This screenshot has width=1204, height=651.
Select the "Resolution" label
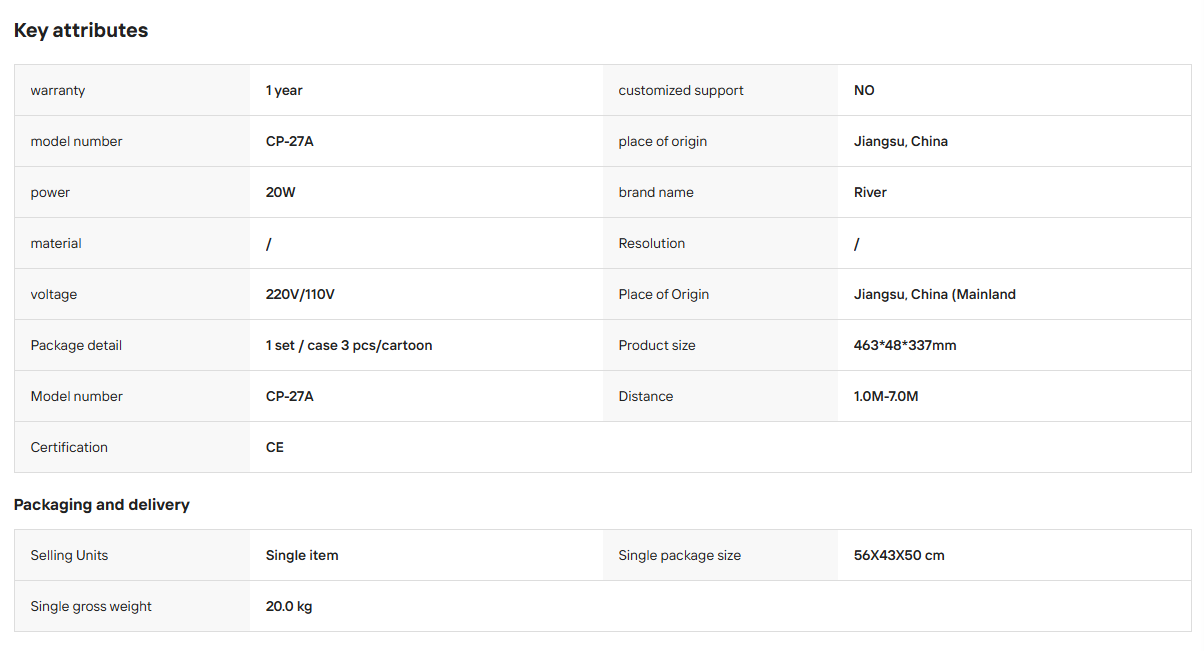pyautogui.click(x=652, y=244)
